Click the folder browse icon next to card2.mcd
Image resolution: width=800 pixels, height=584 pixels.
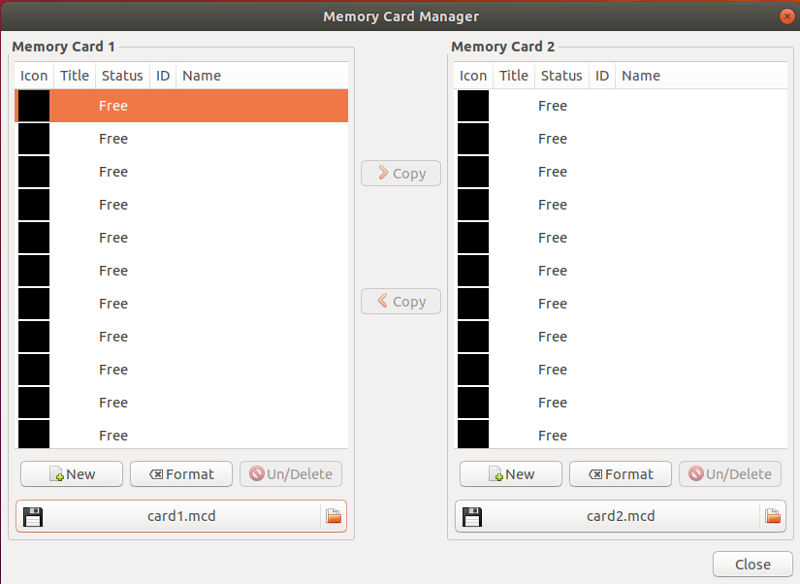coord(772,516)
